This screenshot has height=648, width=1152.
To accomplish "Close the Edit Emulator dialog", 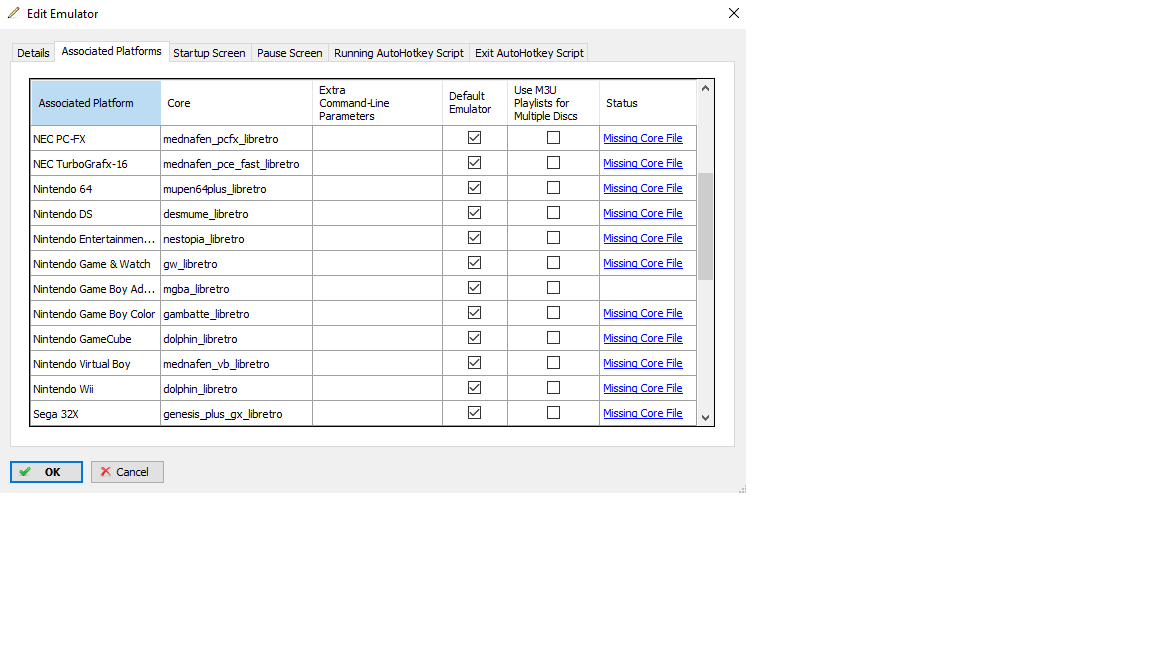I will [x=733, y=13].
